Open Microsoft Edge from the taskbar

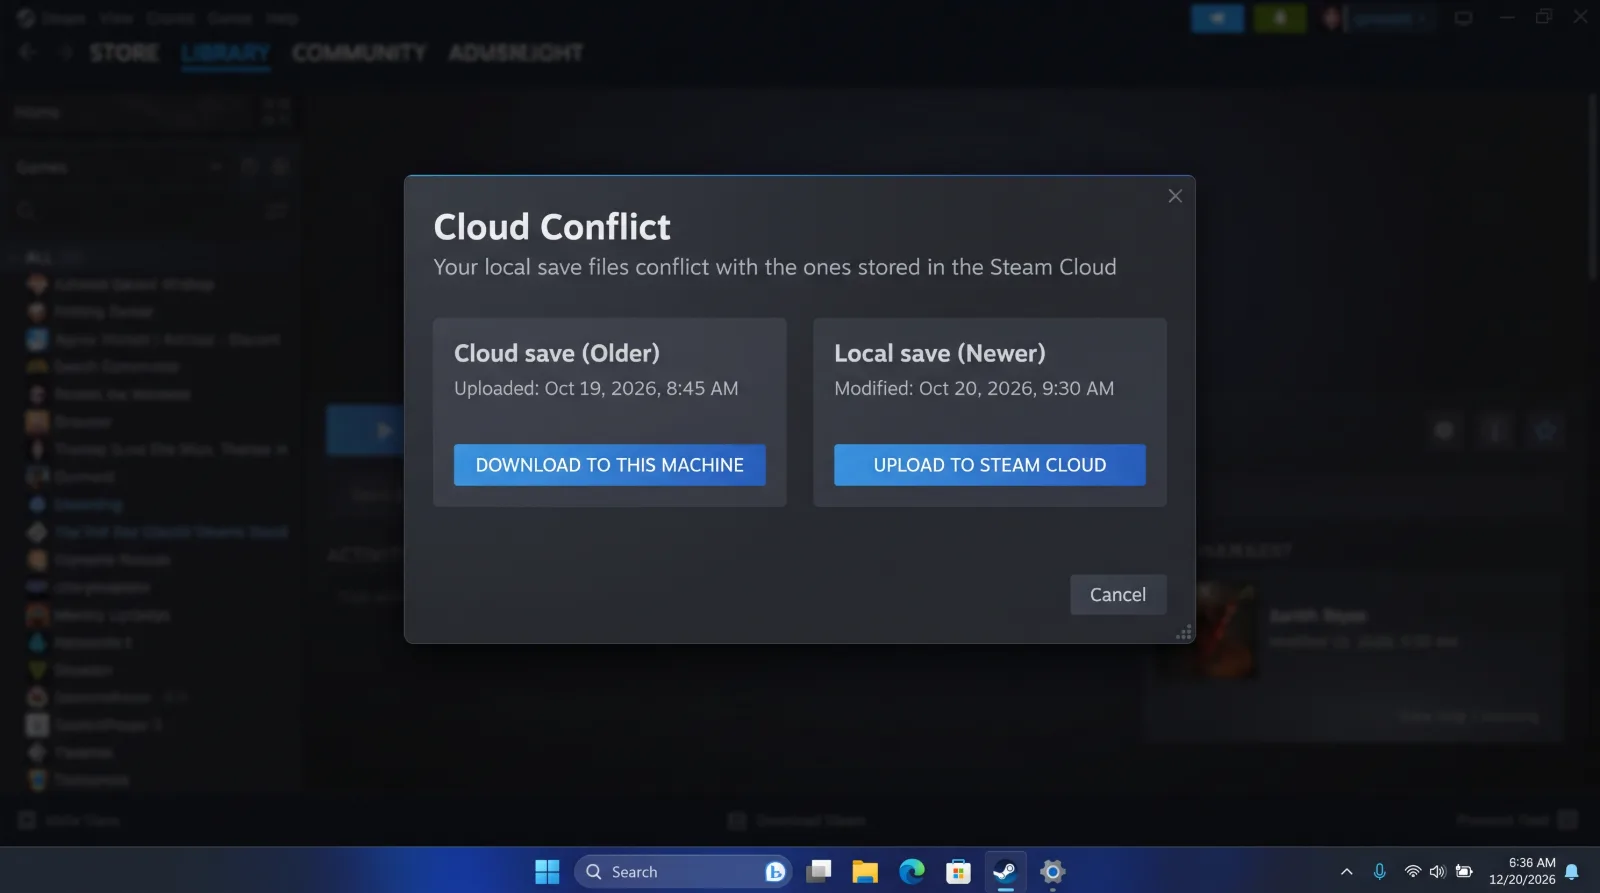(x=912, y=872)
